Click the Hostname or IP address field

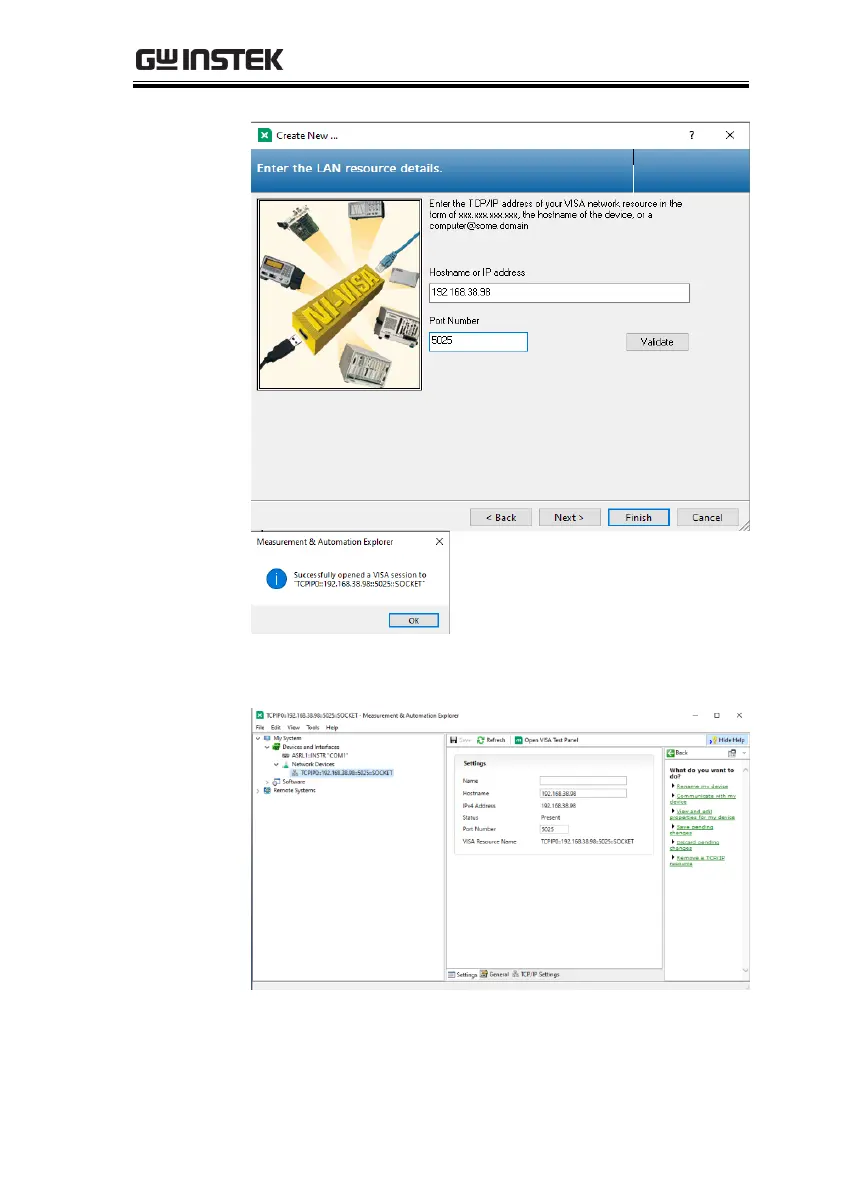coord(559,293)
